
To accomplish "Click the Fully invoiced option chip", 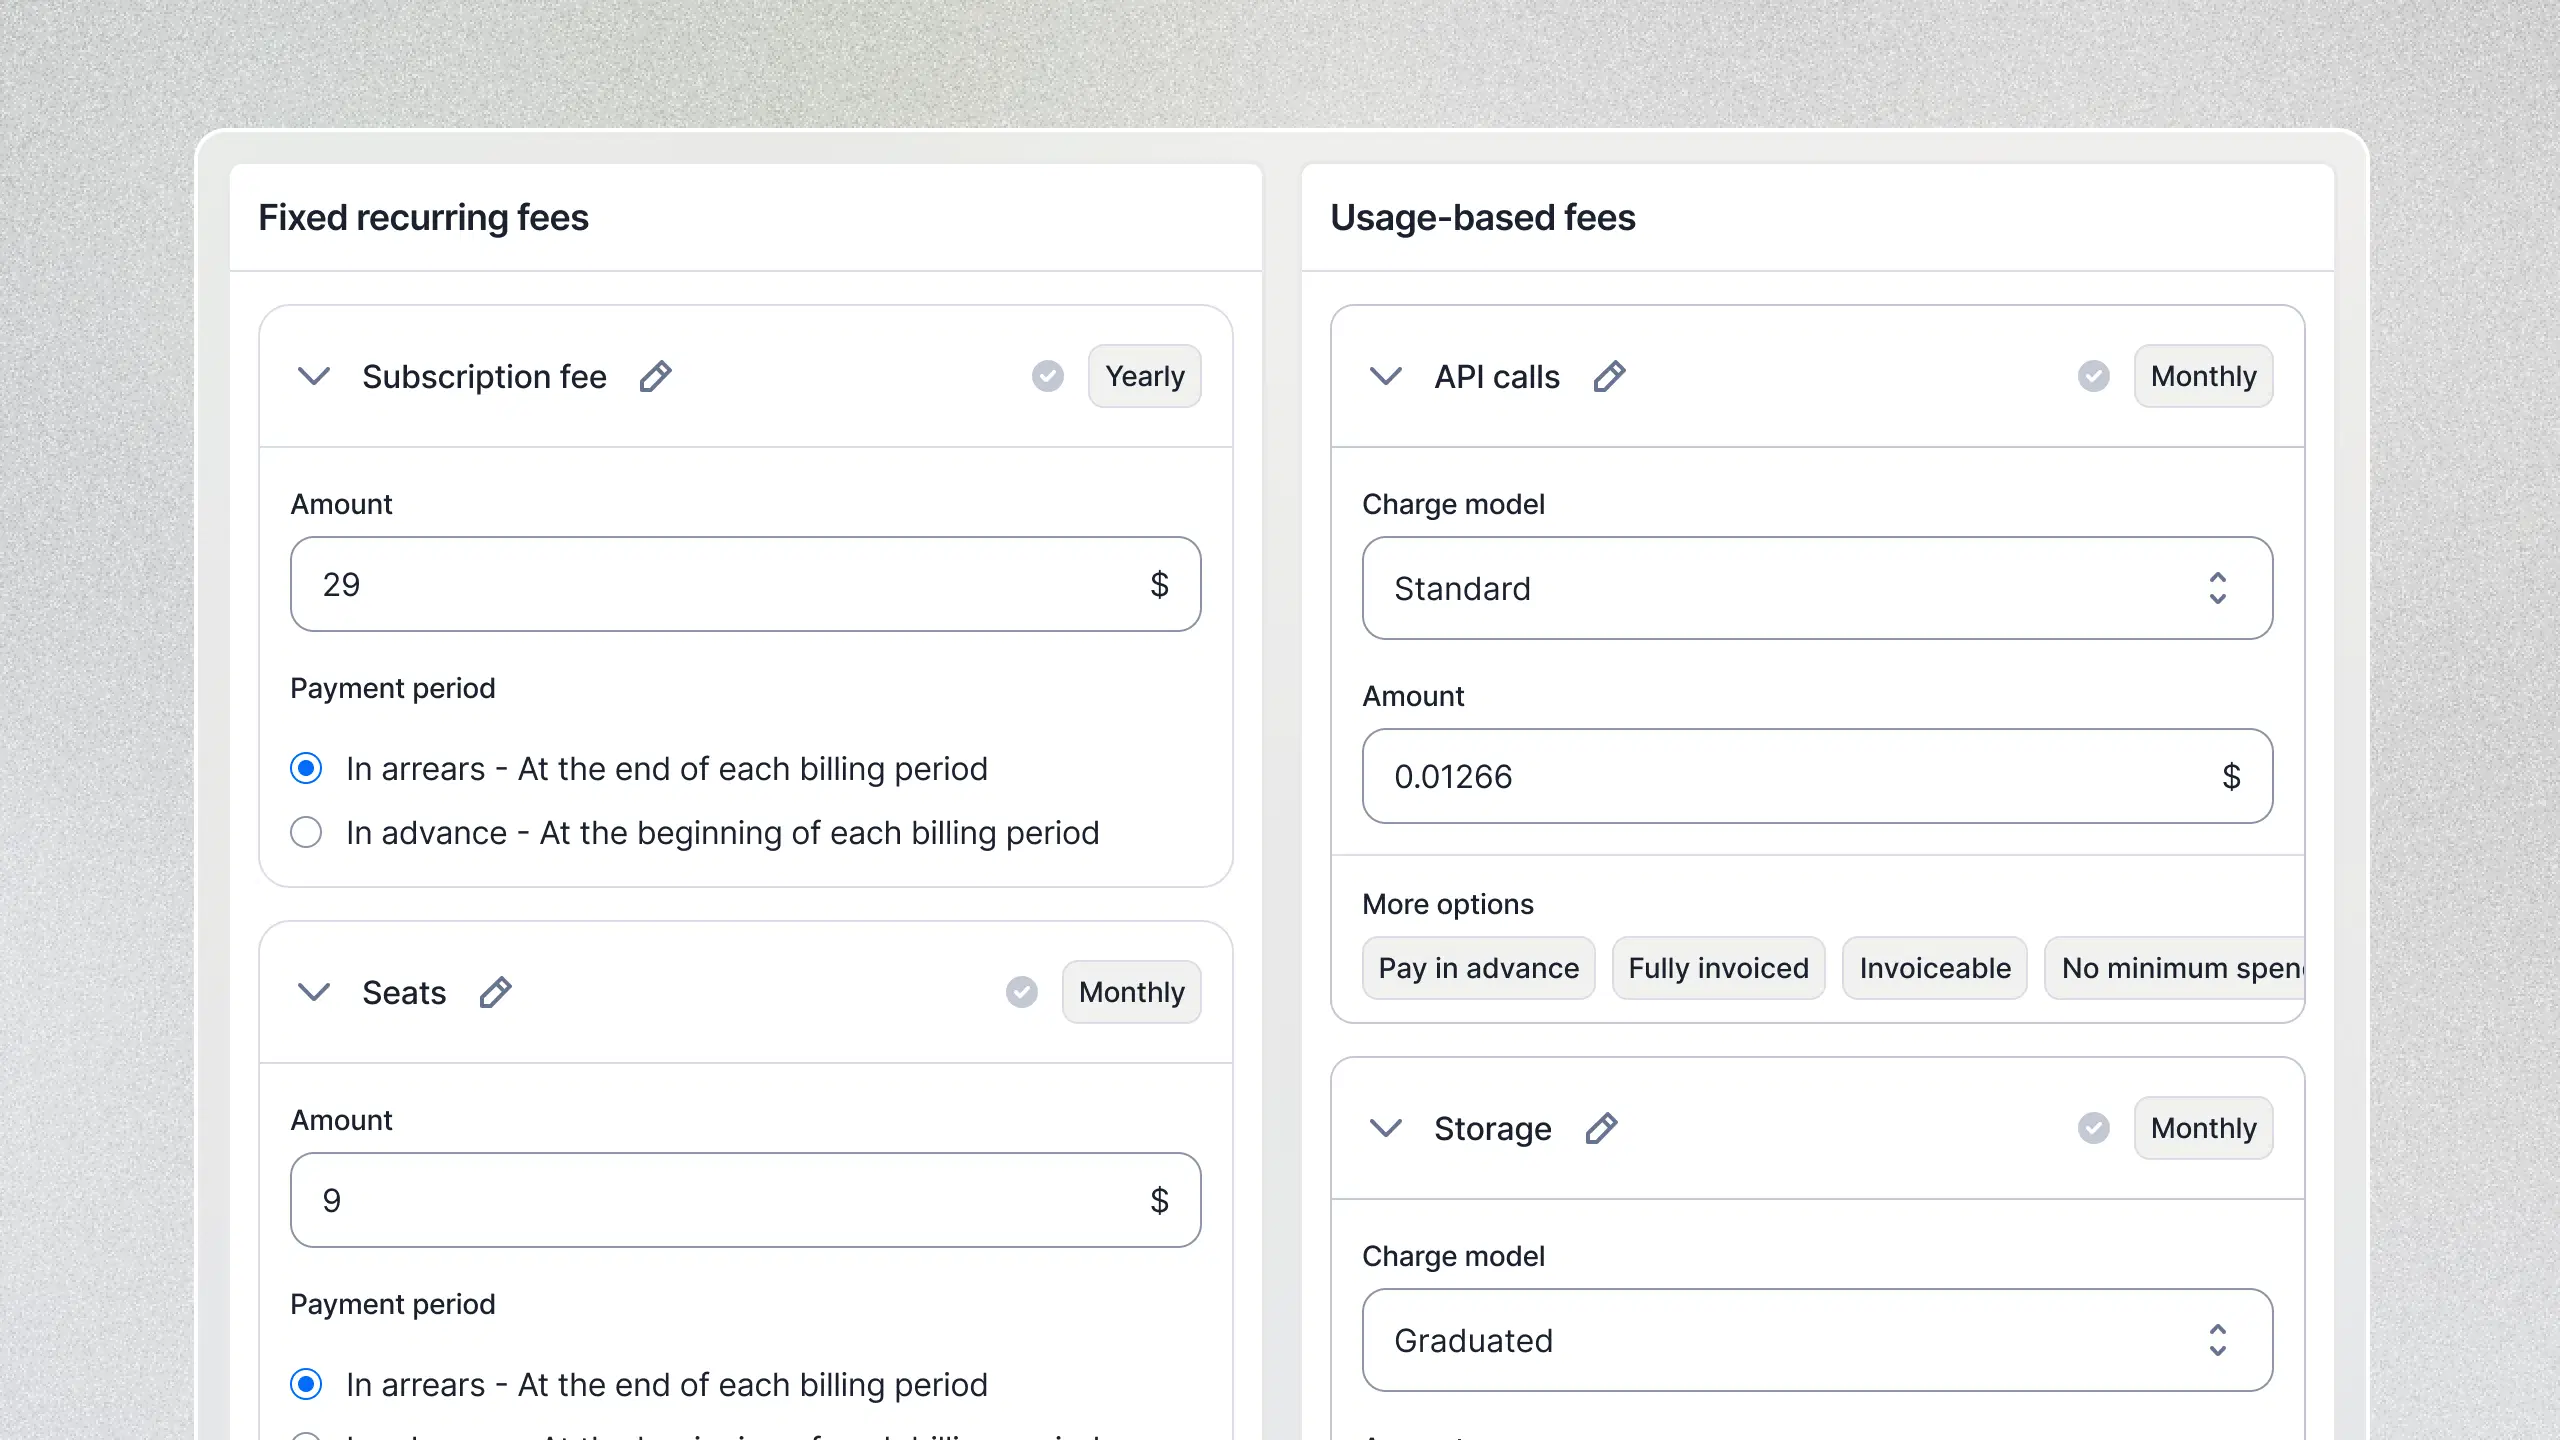I will pyautogui.click(x=1718, y=968).
